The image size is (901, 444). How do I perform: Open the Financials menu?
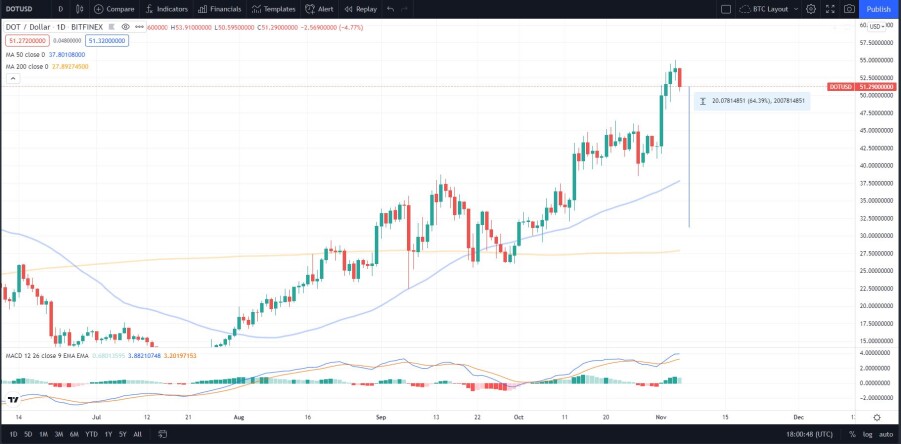pyautogui.click(x=220, y=9)
